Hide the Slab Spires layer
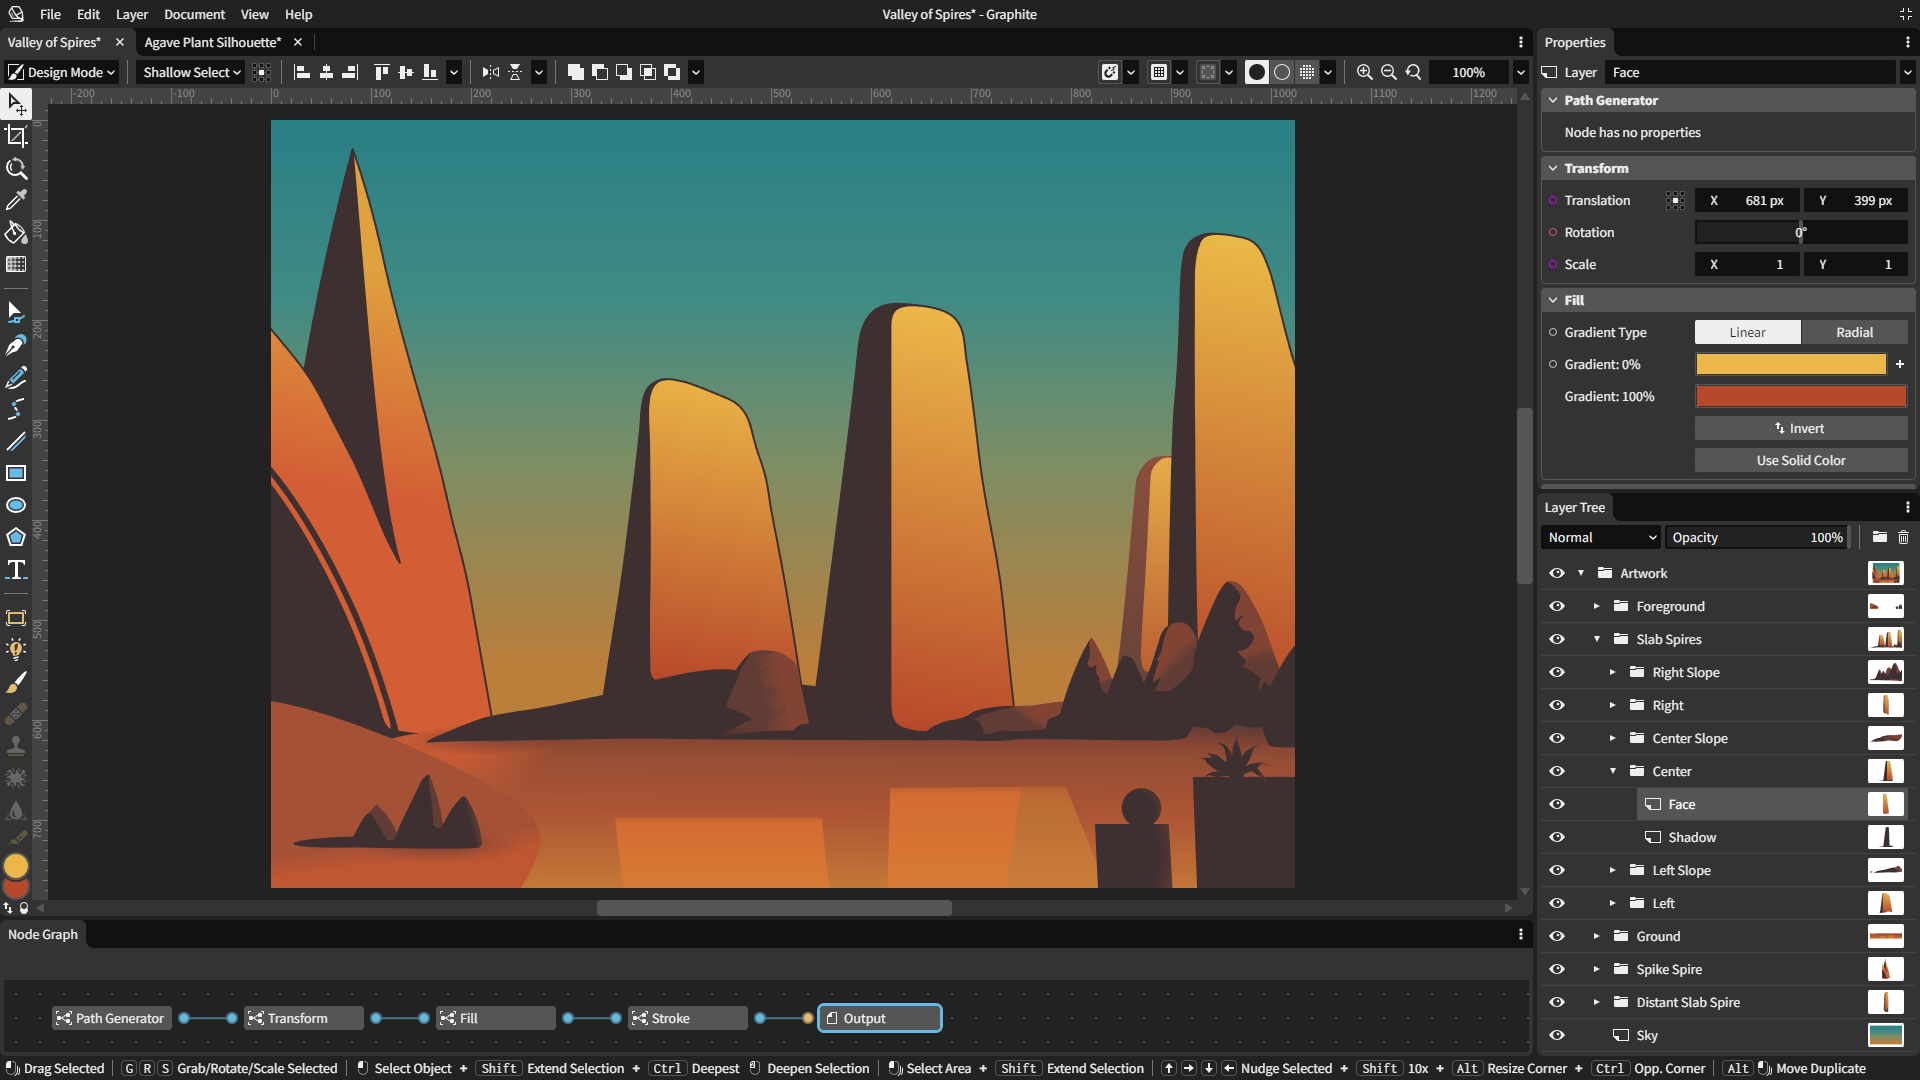Viewport: 1920px width, 1080px height. (1557, 638)
